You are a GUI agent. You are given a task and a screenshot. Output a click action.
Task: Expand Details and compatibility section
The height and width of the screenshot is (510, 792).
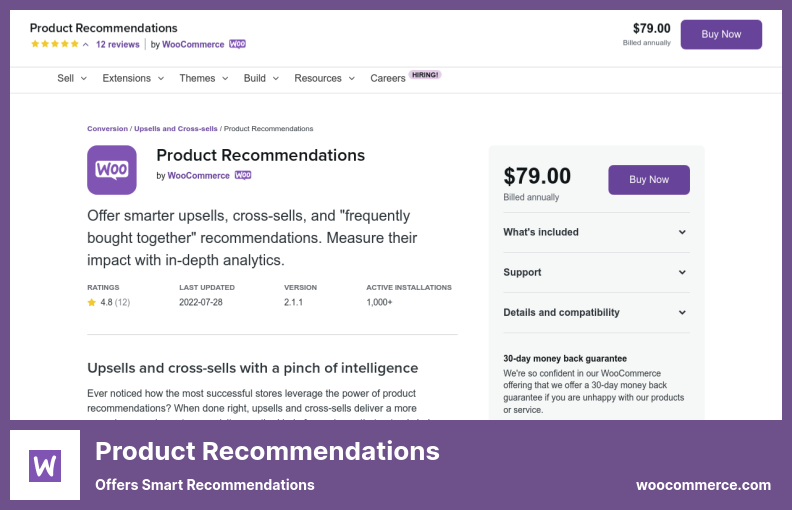tap(596, 312)
